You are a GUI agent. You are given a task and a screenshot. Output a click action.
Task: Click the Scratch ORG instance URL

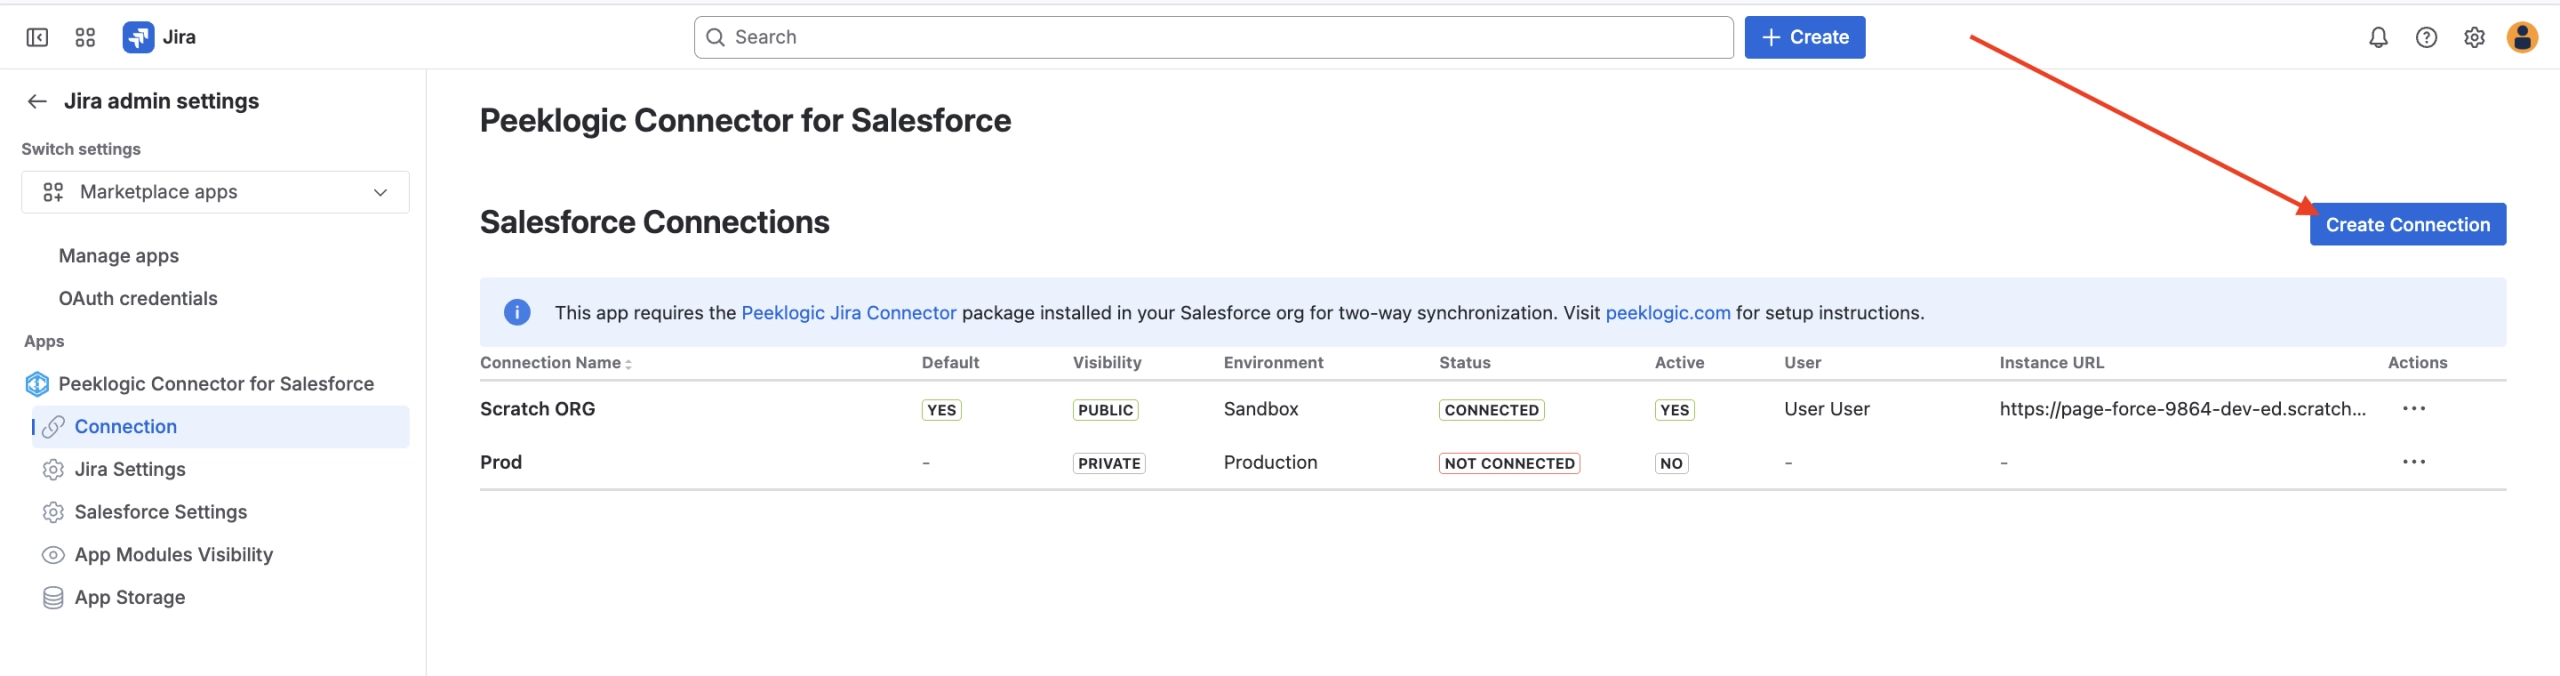2182,409
